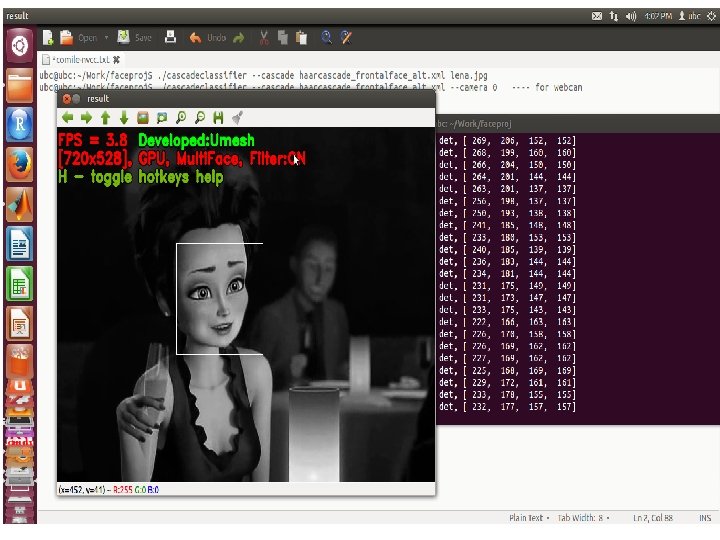The width and height of the screenshot is (720, 540).
Task: Click the clock showing 1:07 PM
Action: pyautogui.click(x=658, y=16)
